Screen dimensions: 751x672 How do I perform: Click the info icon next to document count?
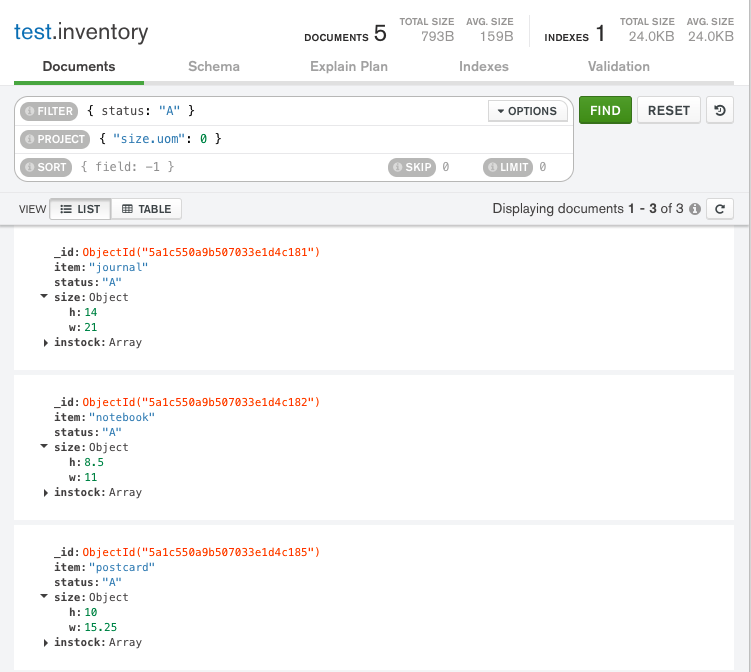pyautogui.click(x=694, y=209)
